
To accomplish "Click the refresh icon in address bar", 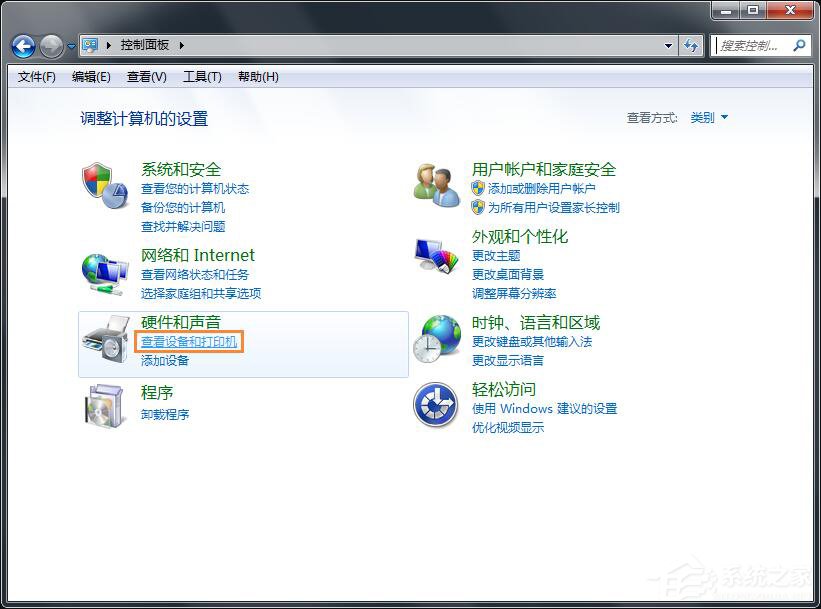I will [x=692, y=46].
